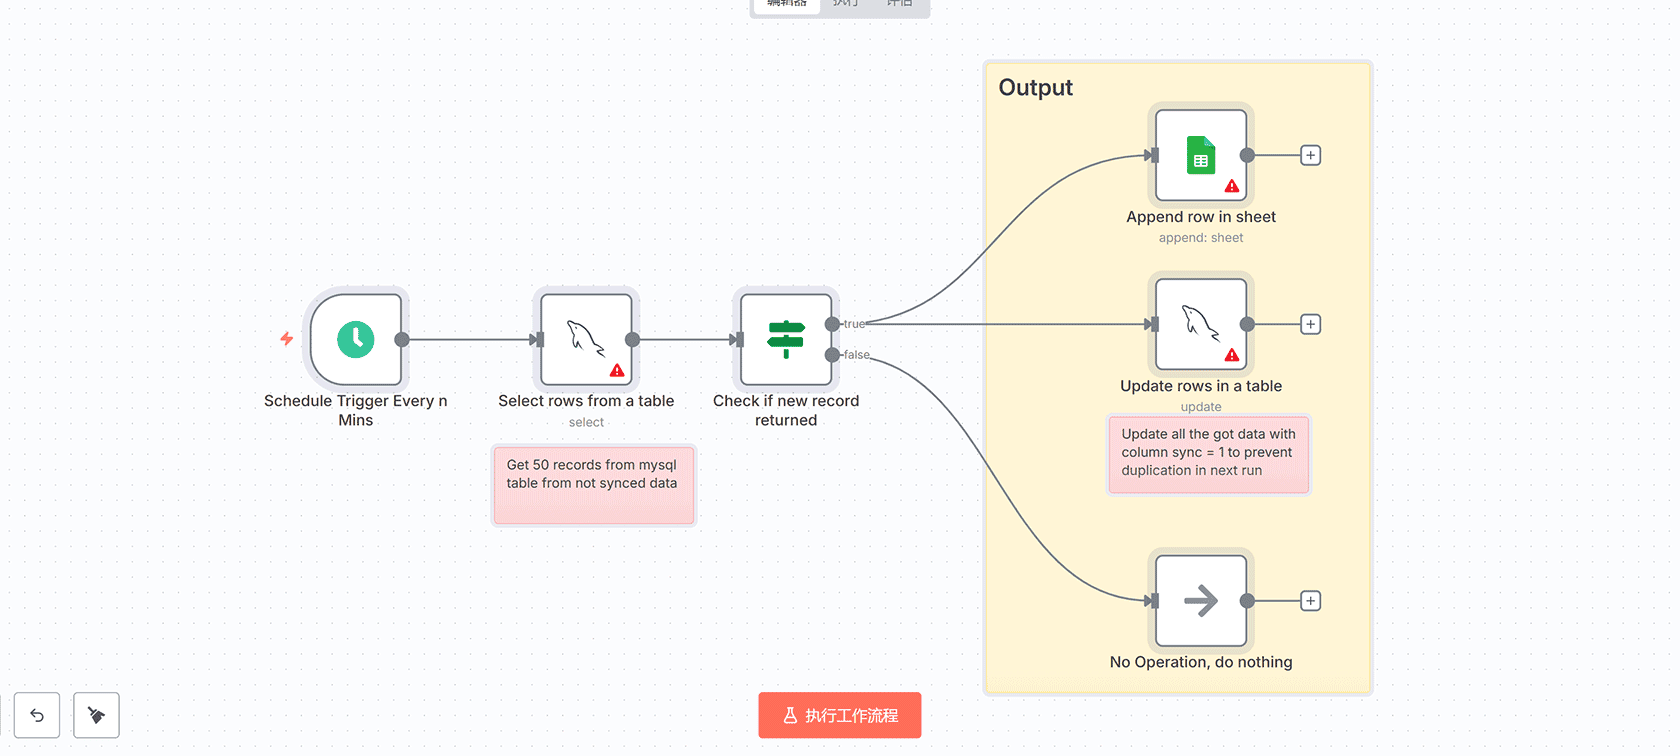Add node after No Operation node

(1310, 601)
